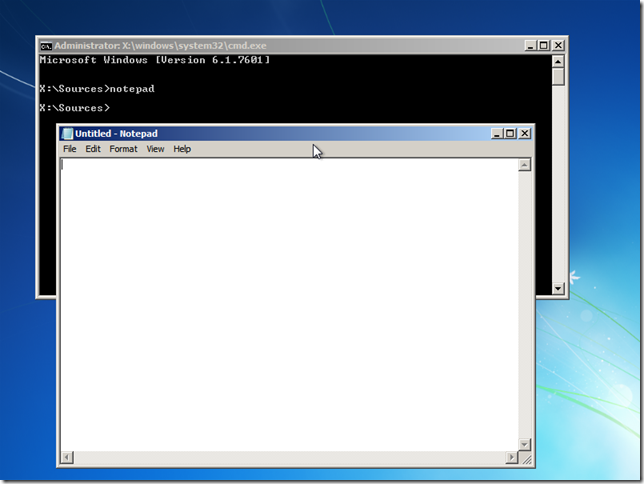Image resolution: width=644 pixels, height=484 pixels.
Task: Open Notepad's Help menu
Action: click(x=182, y=149)
